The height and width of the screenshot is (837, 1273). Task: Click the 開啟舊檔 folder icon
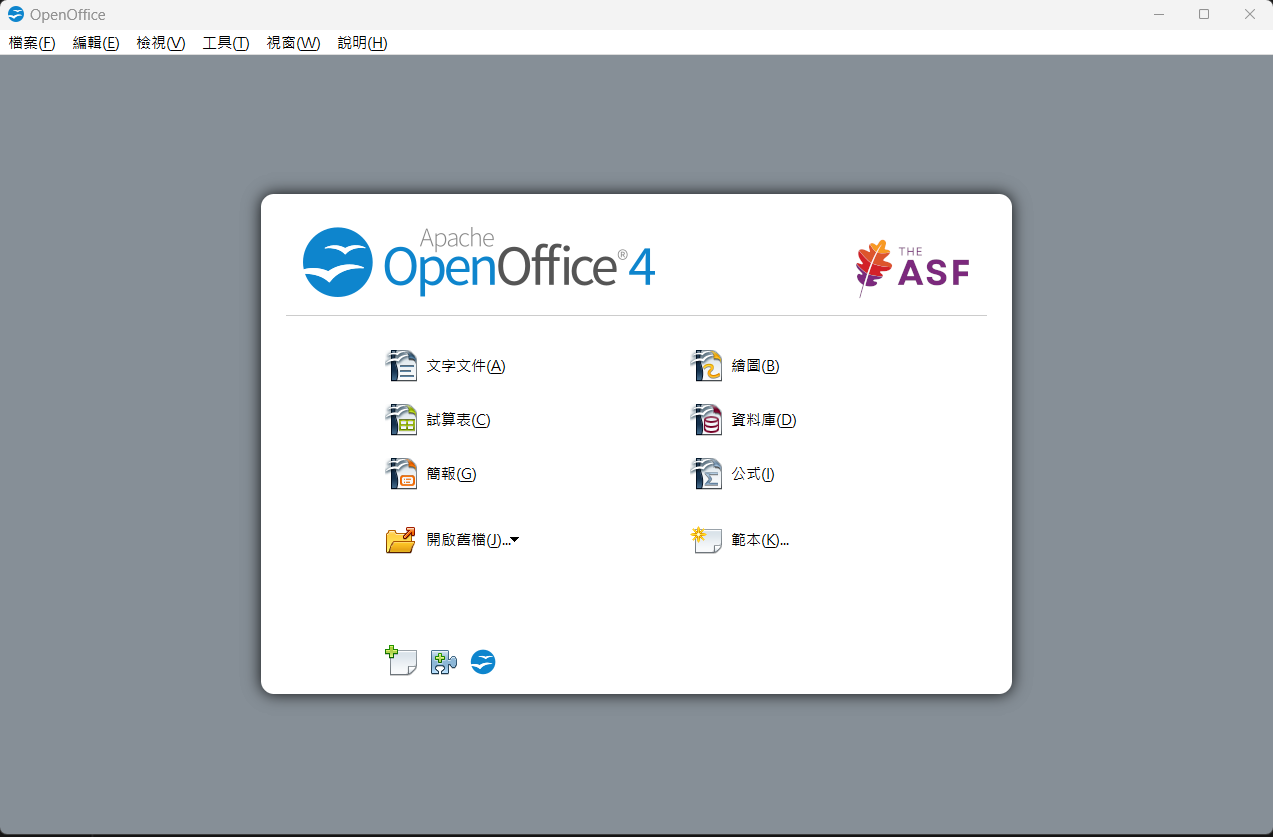[401, 540]
